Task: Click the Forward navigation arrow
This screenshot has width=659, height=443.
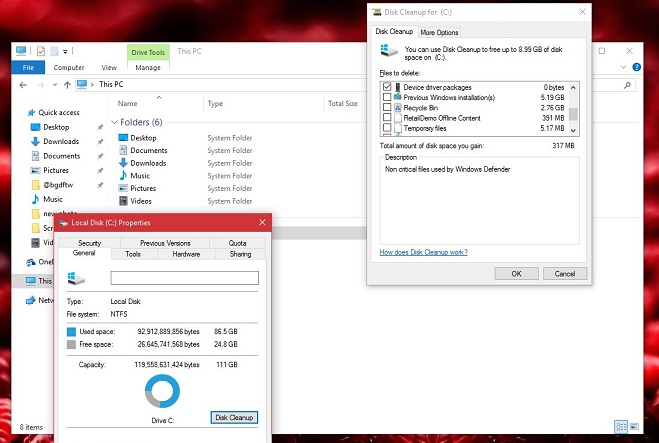Action: tap(41, 85)
